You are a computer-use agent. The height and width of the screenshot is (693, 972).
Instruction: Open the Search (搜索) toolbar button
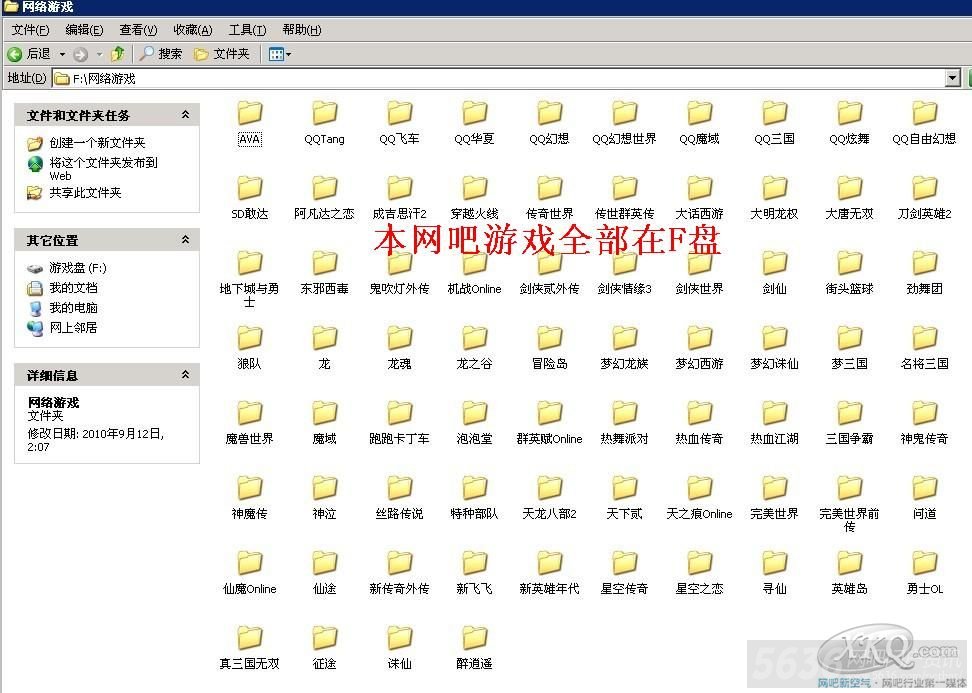[161, 54]
